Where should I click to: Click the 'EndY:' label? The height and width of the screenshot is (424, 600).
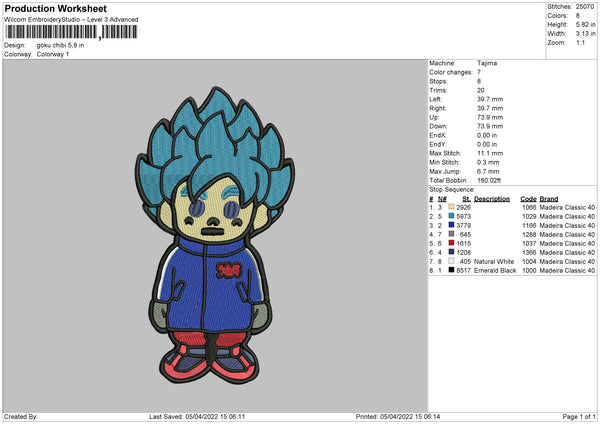tap(438, 144)
